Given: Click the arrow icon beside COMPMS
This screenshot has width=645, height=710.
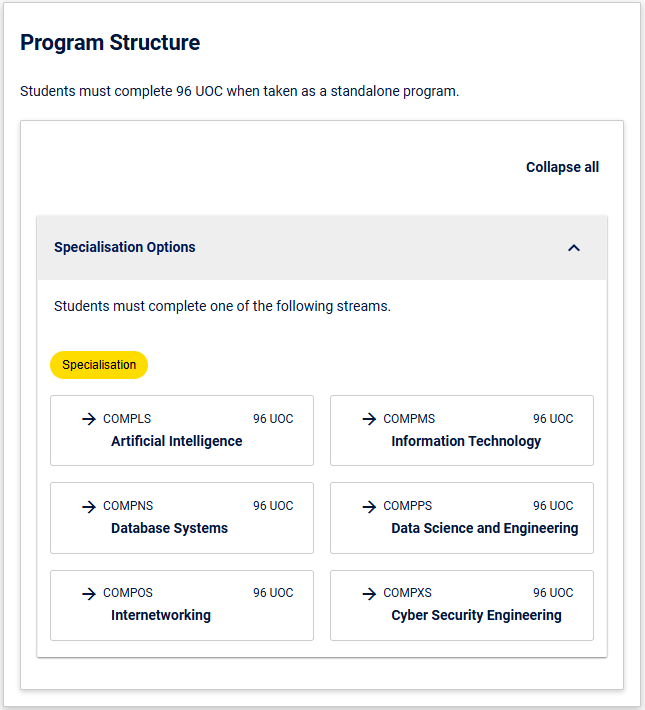Looking at the screenshot, I should (369, 419).
